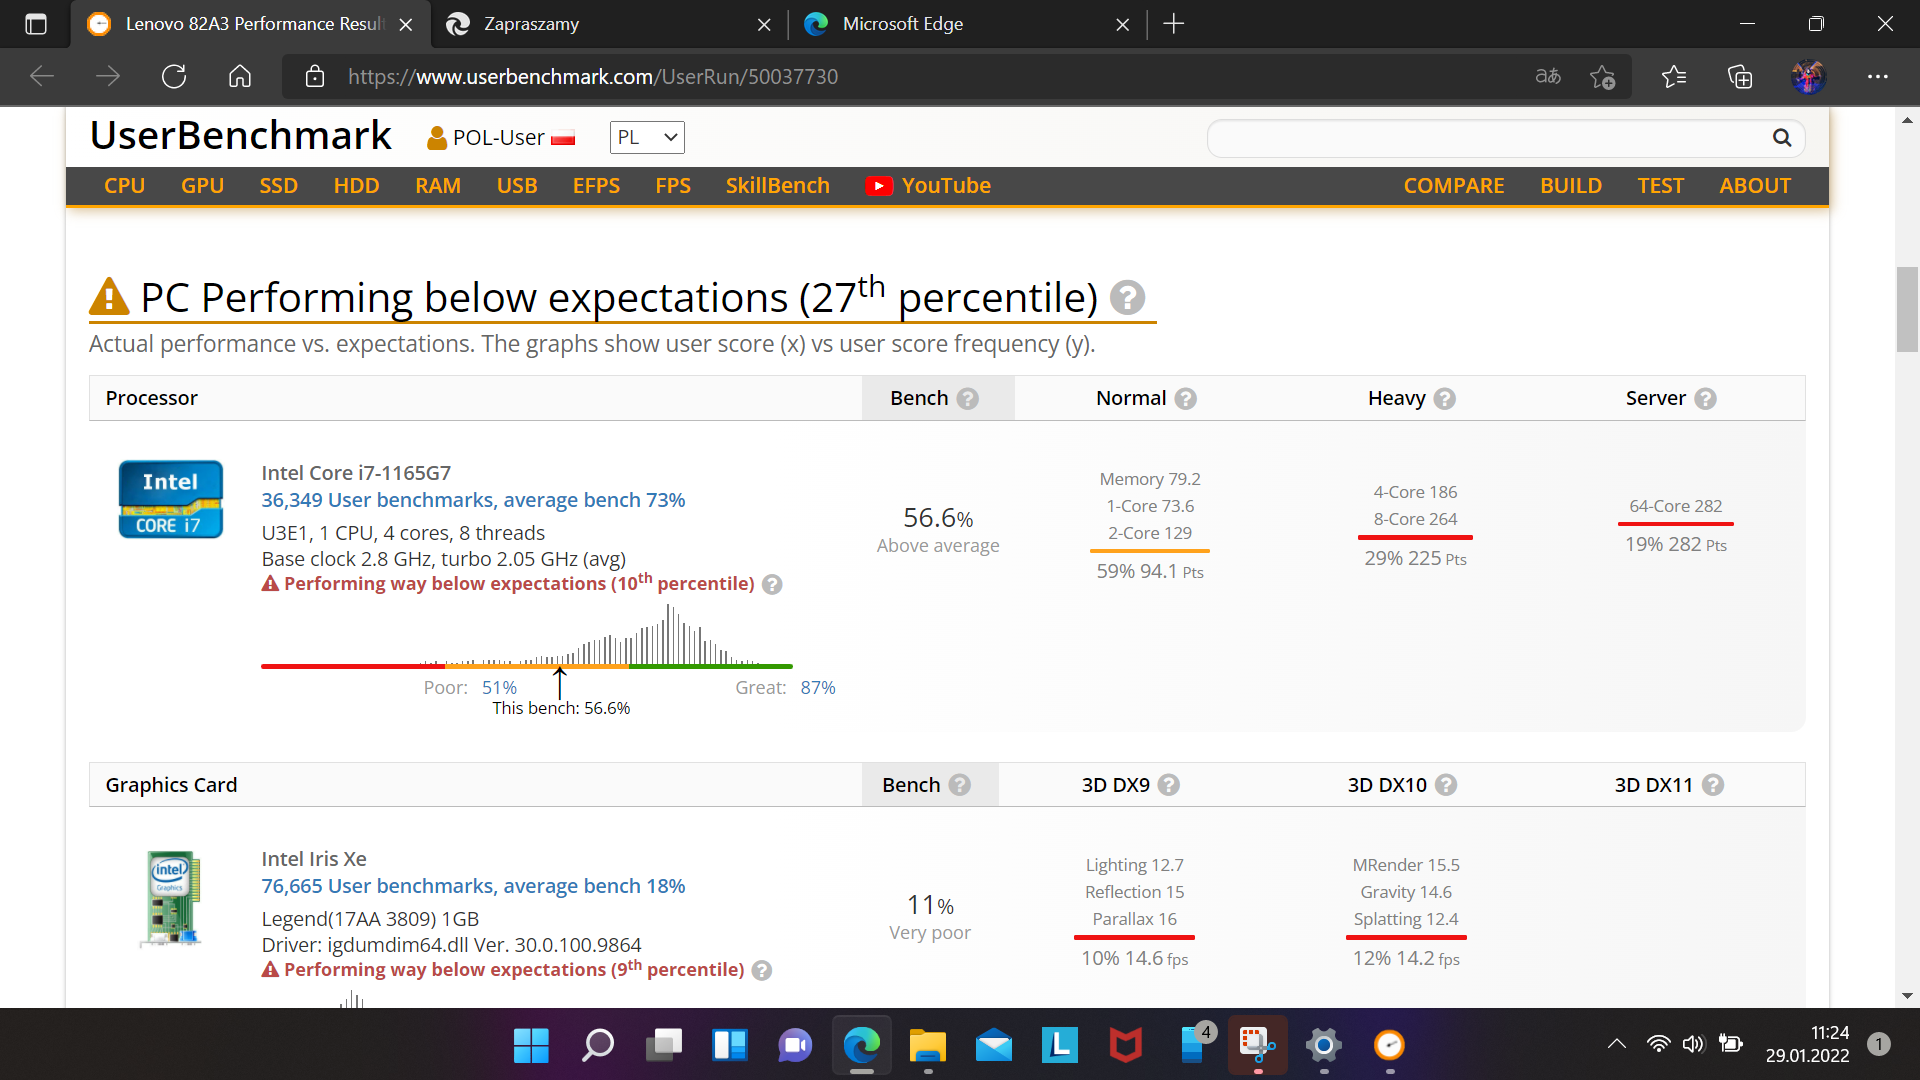Viewport: 1920px width, 1080px height.
Task: Open the BUILD menu item
Action: coord(1571,186)
